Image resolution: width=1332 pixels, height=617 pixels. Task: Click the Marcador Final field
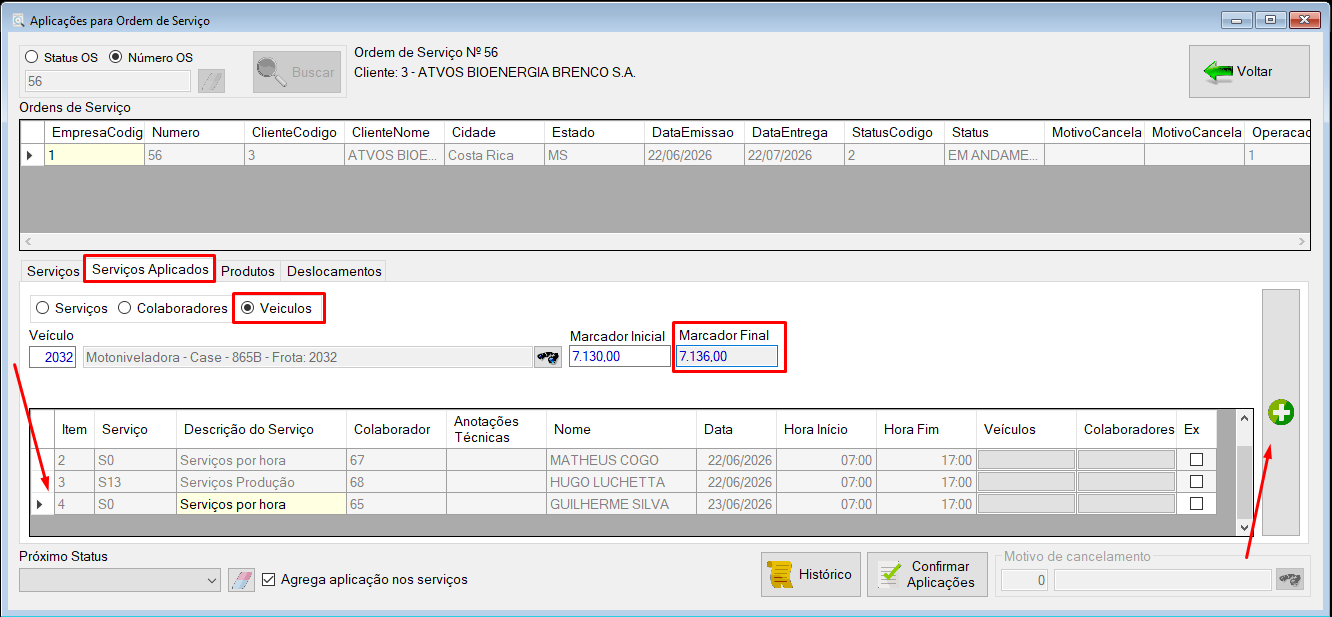[727, 356]
